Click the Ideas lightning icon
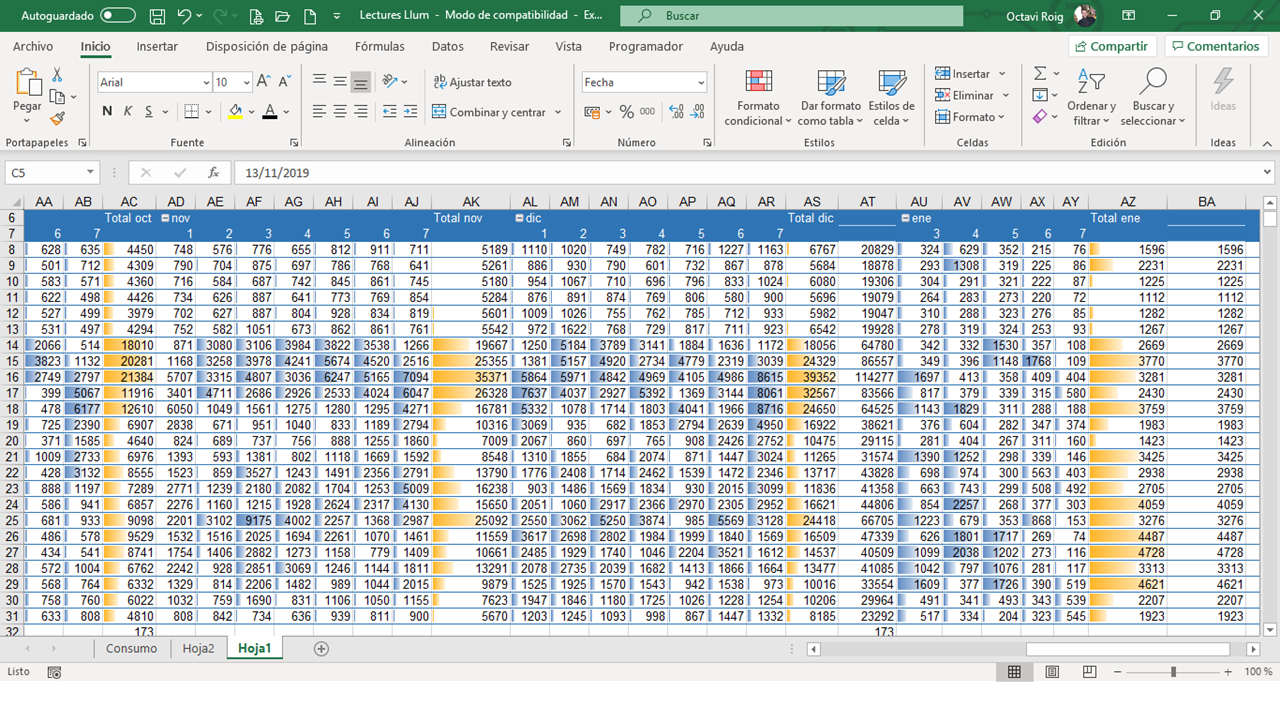 pos(1223,90)
